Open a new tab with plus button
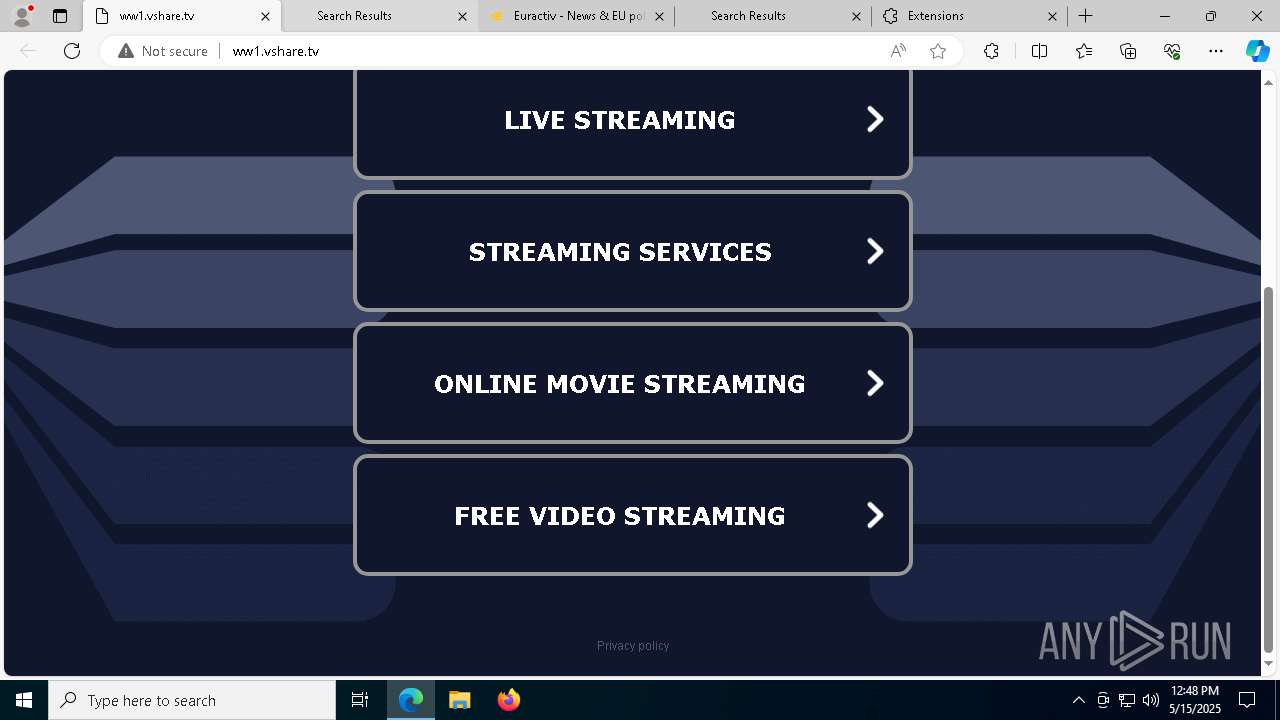Image resolution: width=1280 pixels, height=720 pixels. click(1086, 16)
